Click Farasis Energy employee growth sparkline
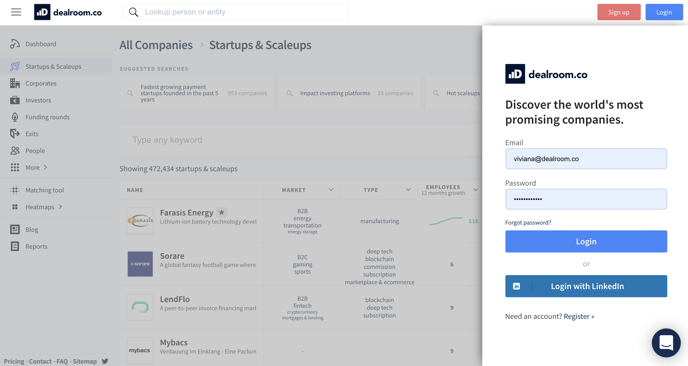 pyautogui.click(x=446, y=221)
